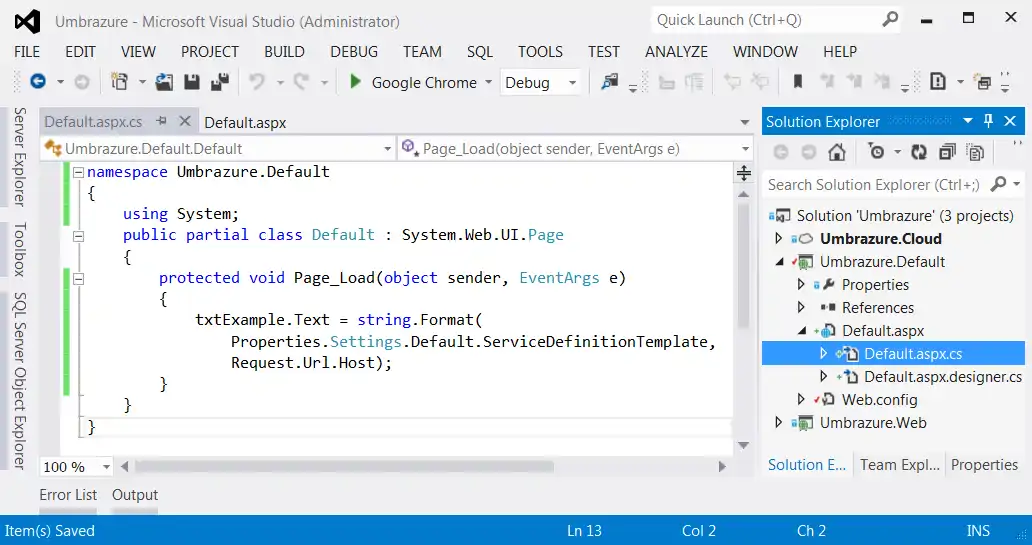Start debugging with the green play icon
1032x545 pixels.
[x=355, y=82]
